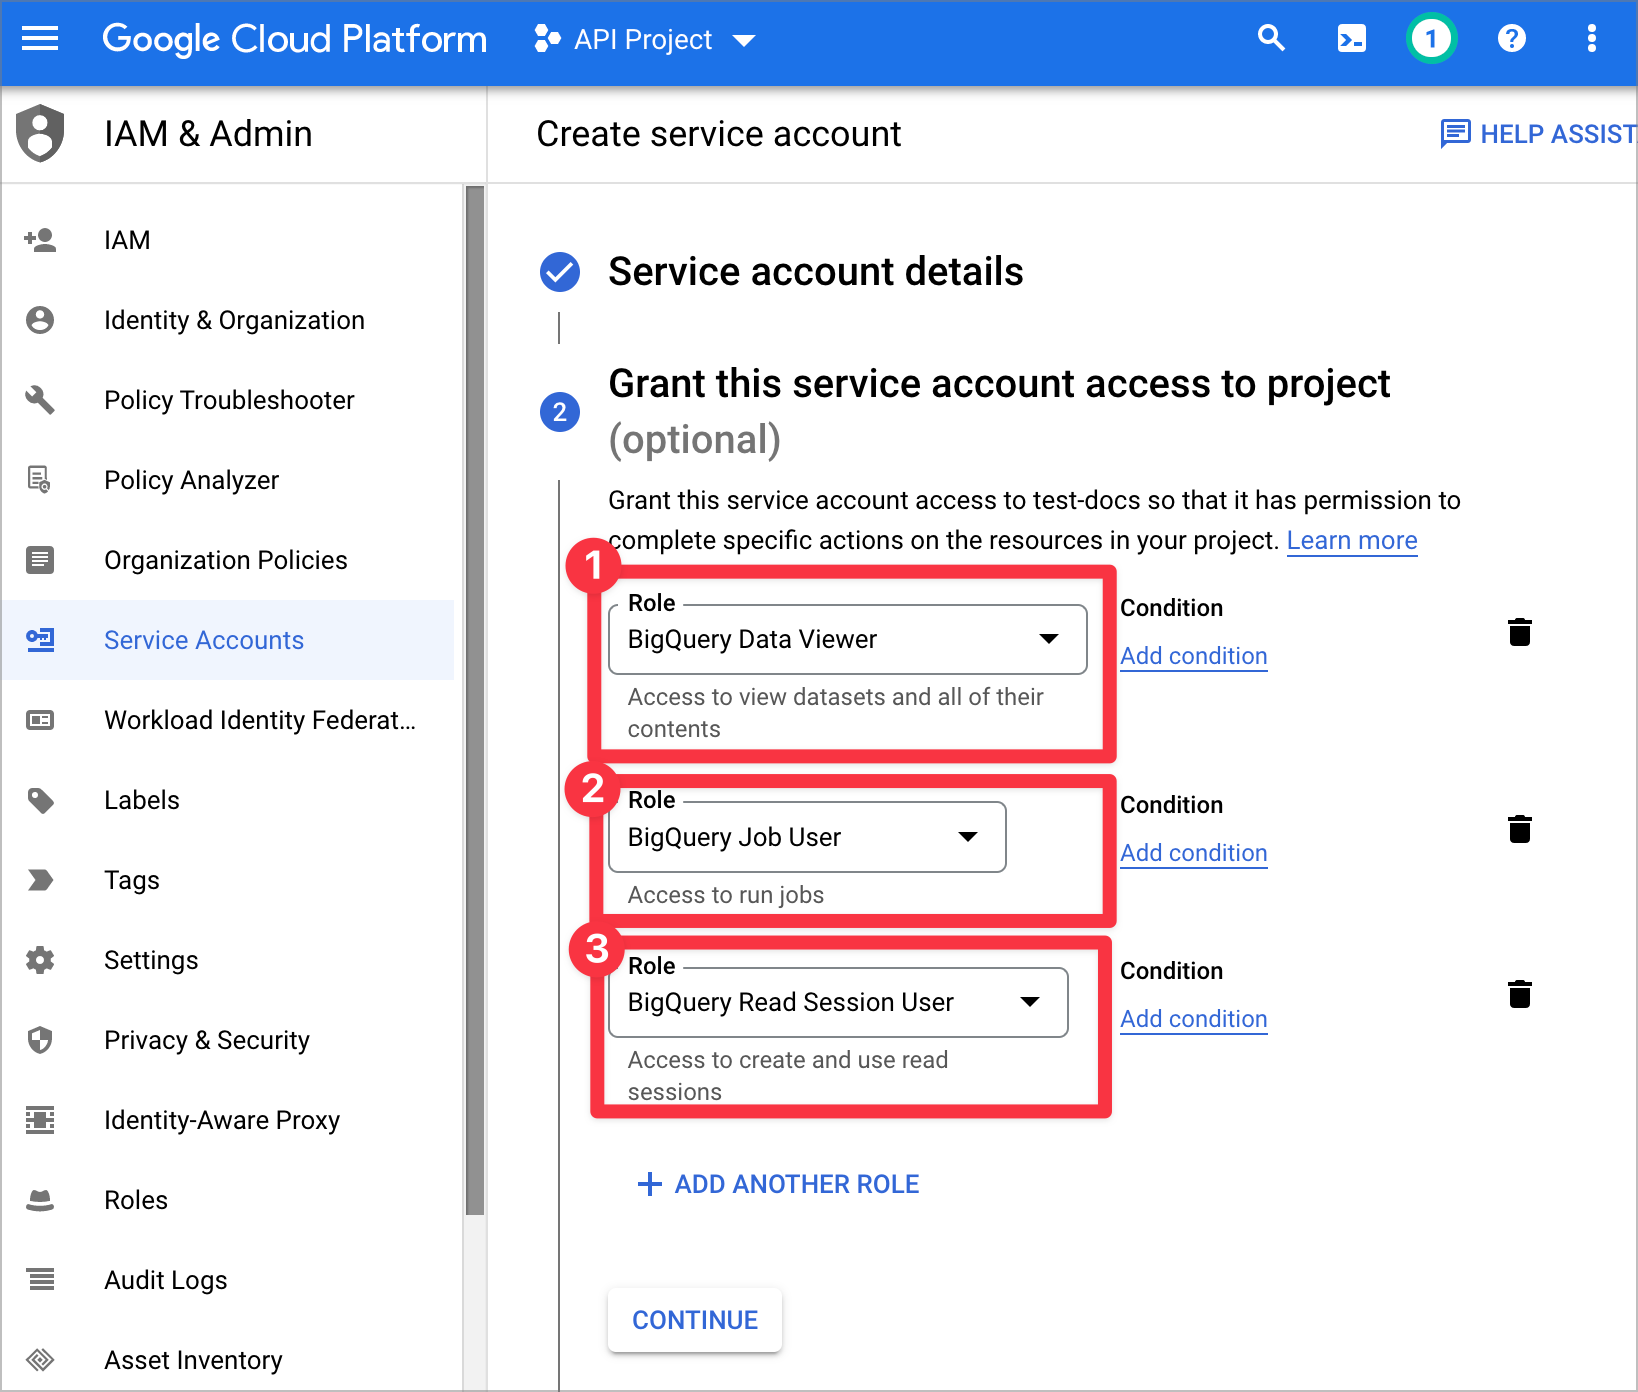Open the BigQuery Data Viewer role dropdown

(x=848, y=639)
